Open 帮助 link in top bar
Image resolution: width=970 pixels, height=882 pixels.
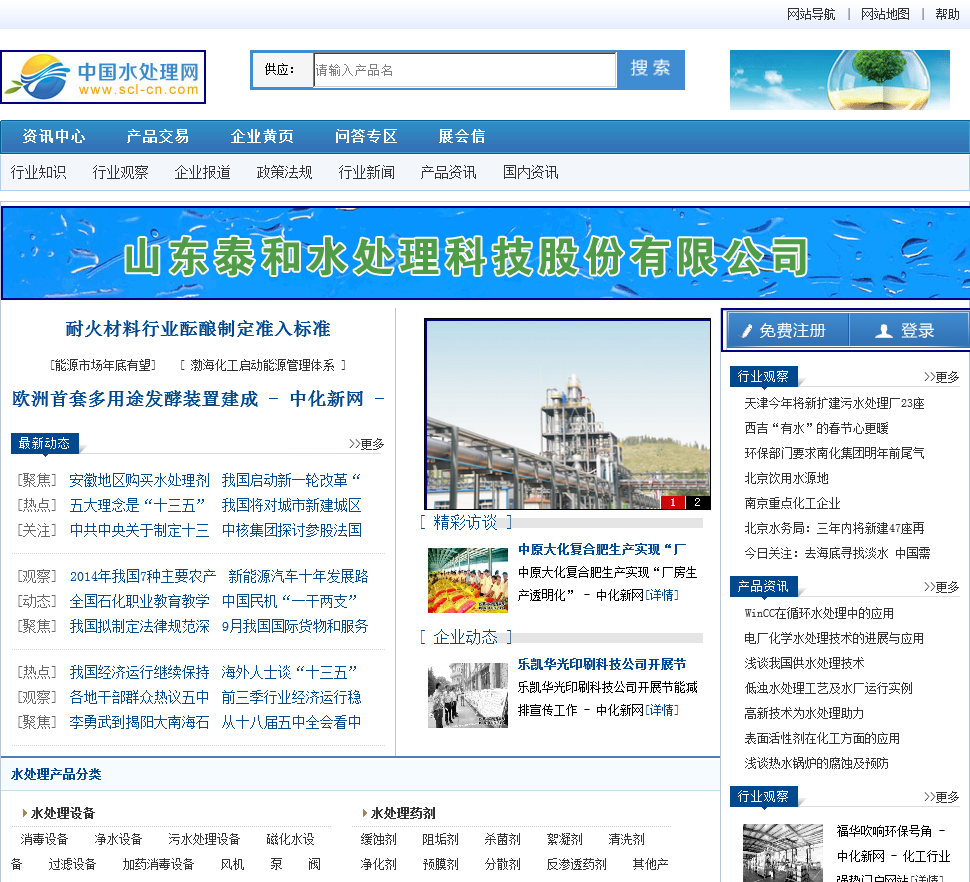[x=947, y=14]
